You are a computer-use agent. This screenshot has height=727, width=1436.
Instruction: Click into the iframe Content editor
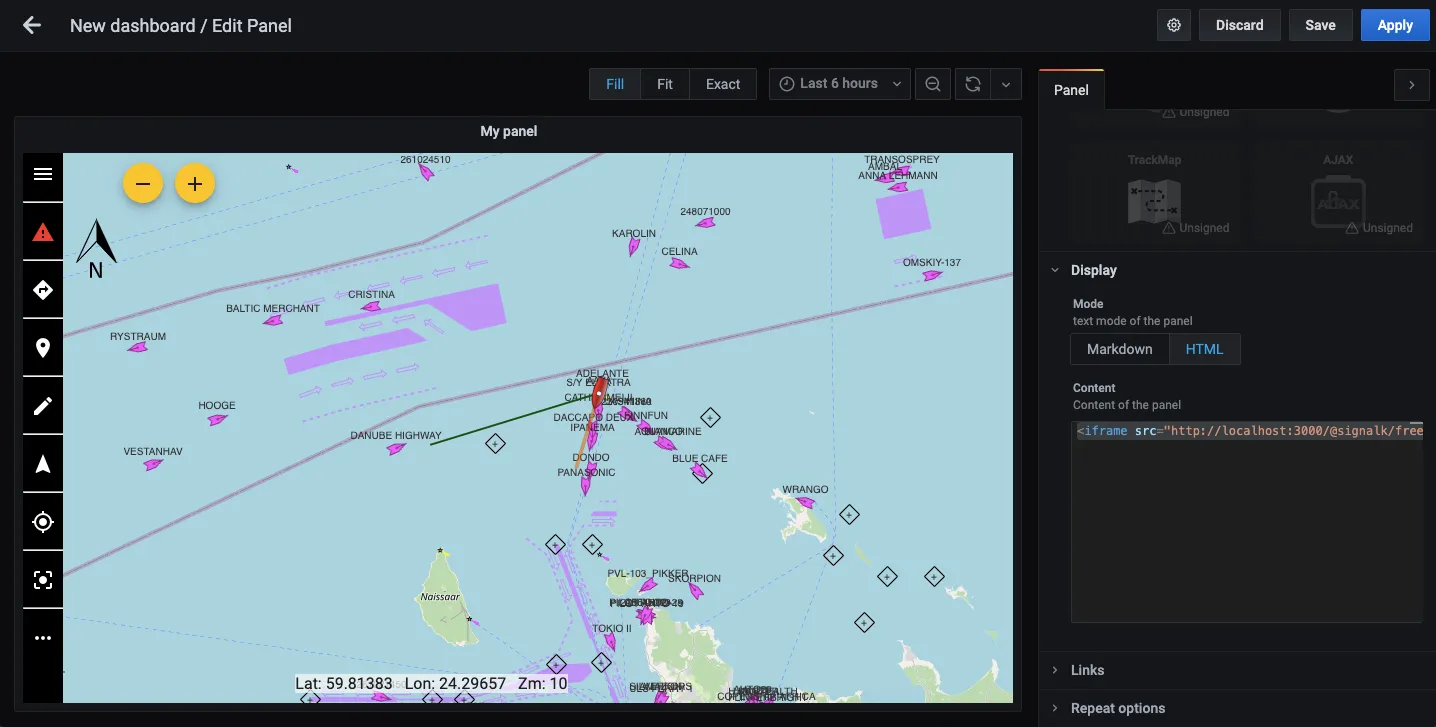1246,520
